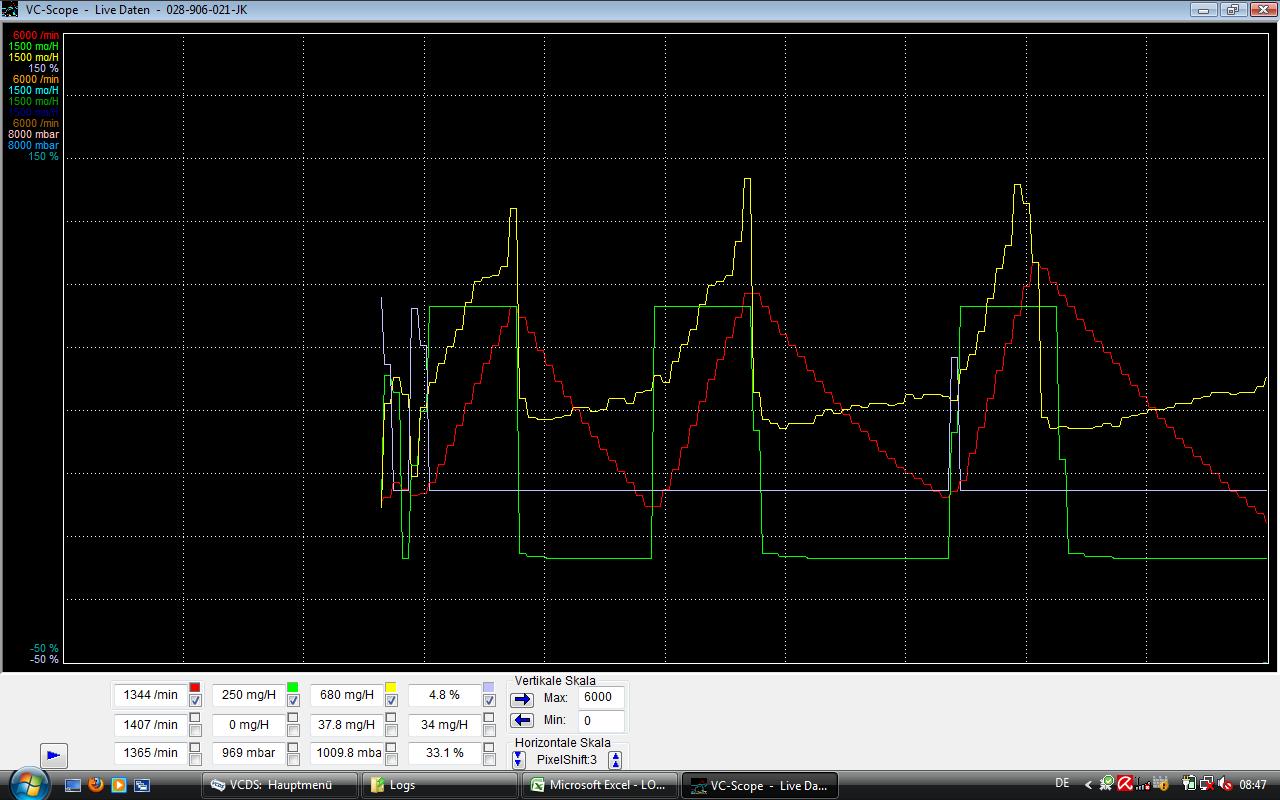Enable the 1365 /min channel checkbox
This screenshot has width=1280, height=800.
tap(195, 760)
